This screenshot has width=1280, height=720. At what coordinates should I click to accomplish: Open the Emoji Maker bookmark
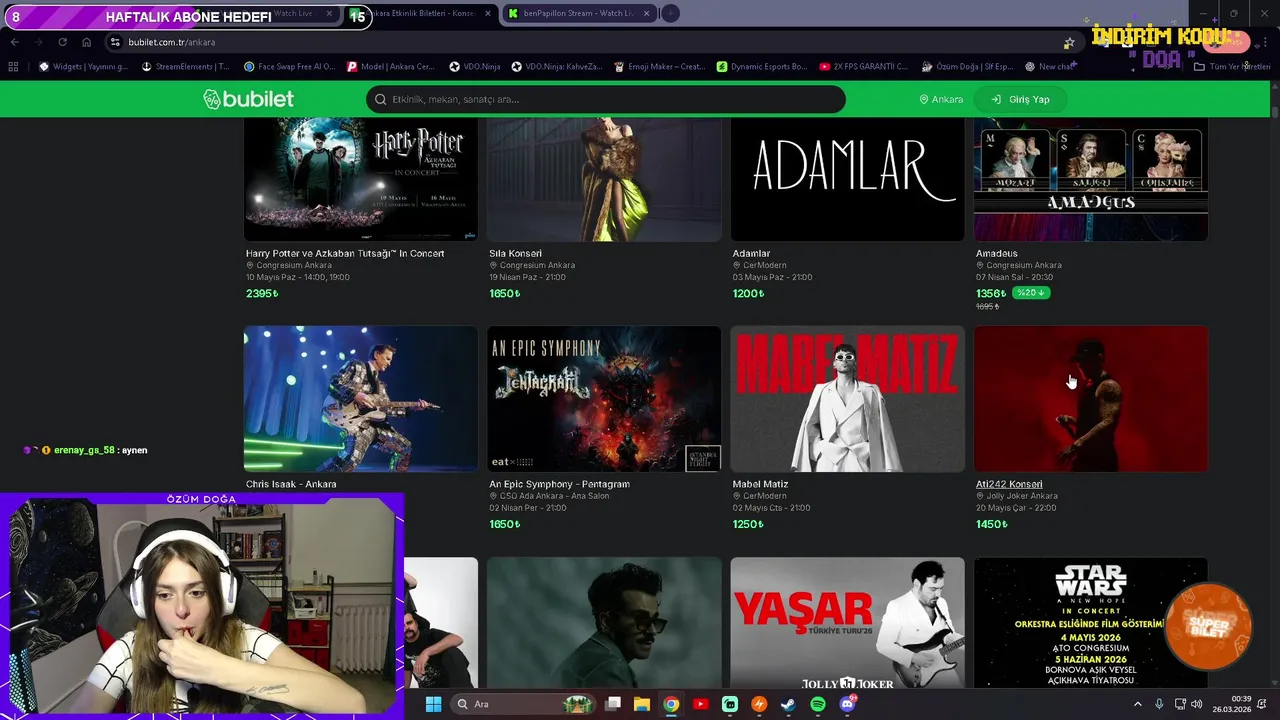tap(660, 67)
